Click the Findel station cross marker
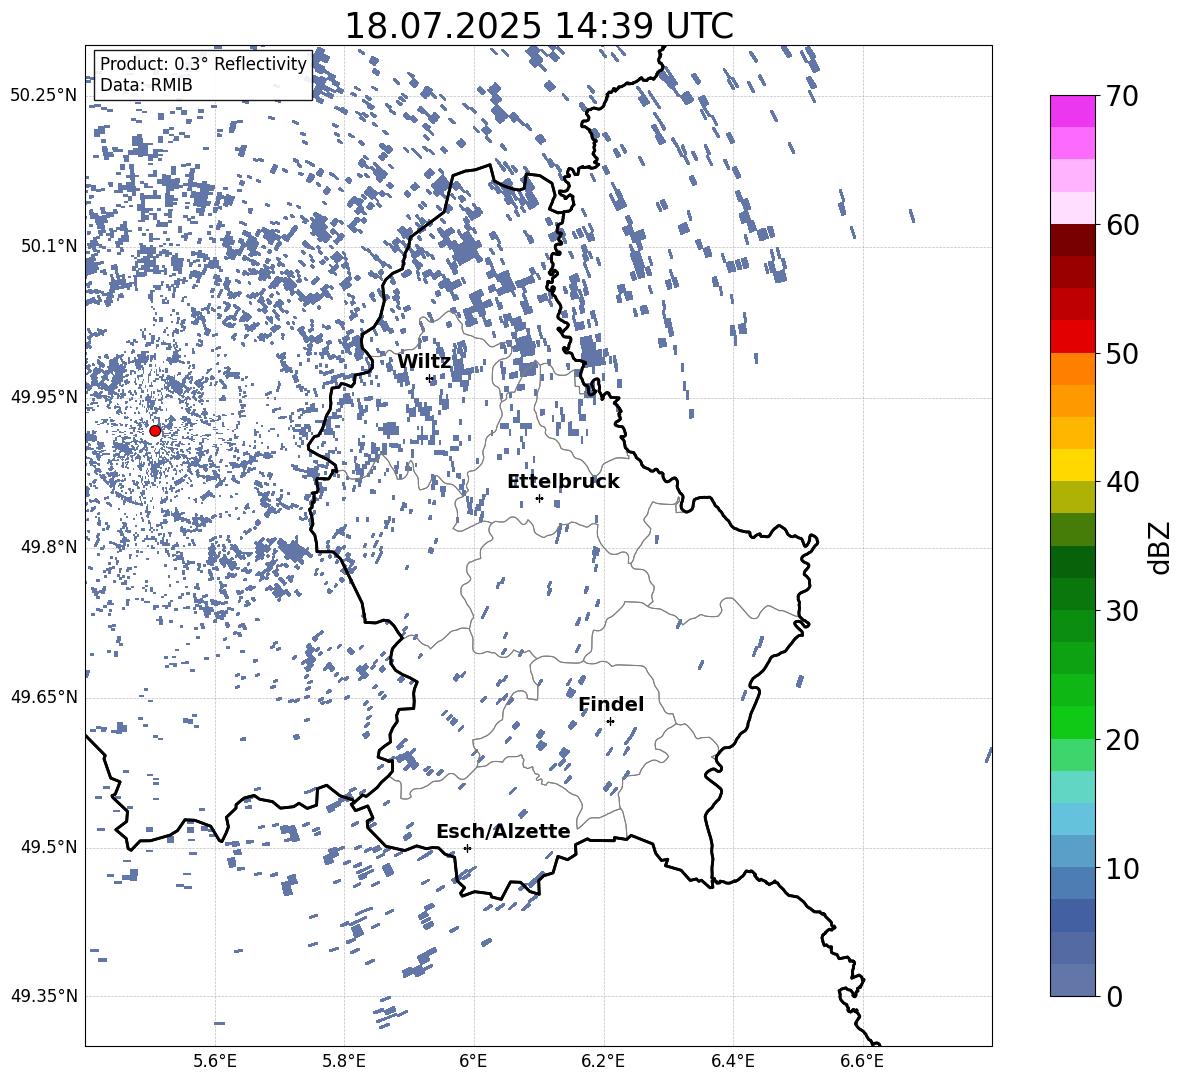Screen dimensions: 1184x1081 610,722
